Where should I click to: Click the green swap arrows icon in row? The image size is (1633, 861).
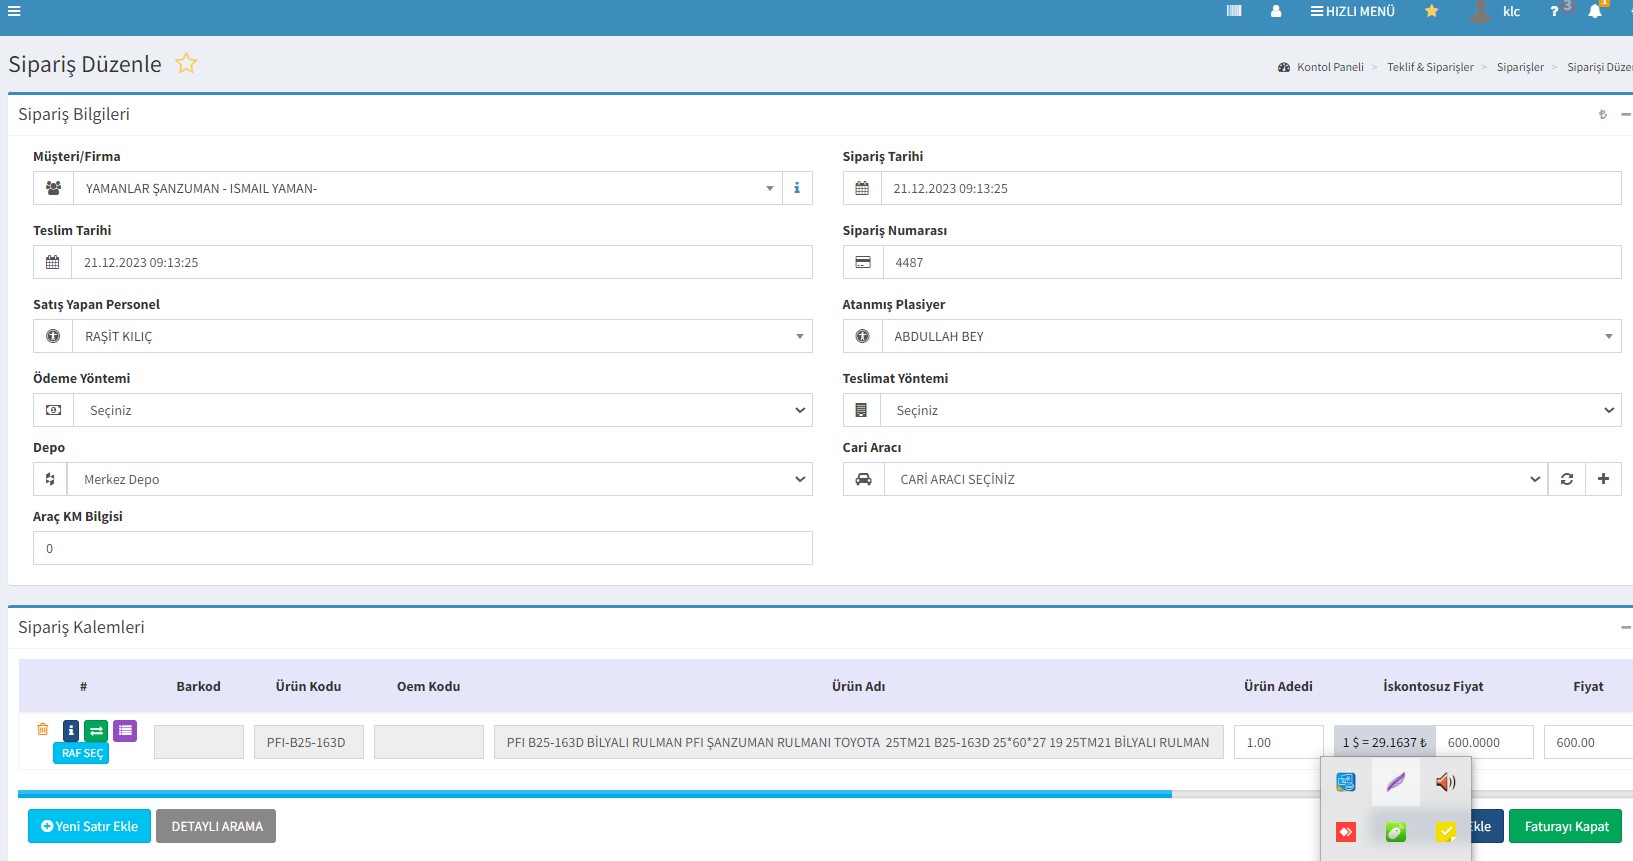pyautogui.click(x=96, y=731)
